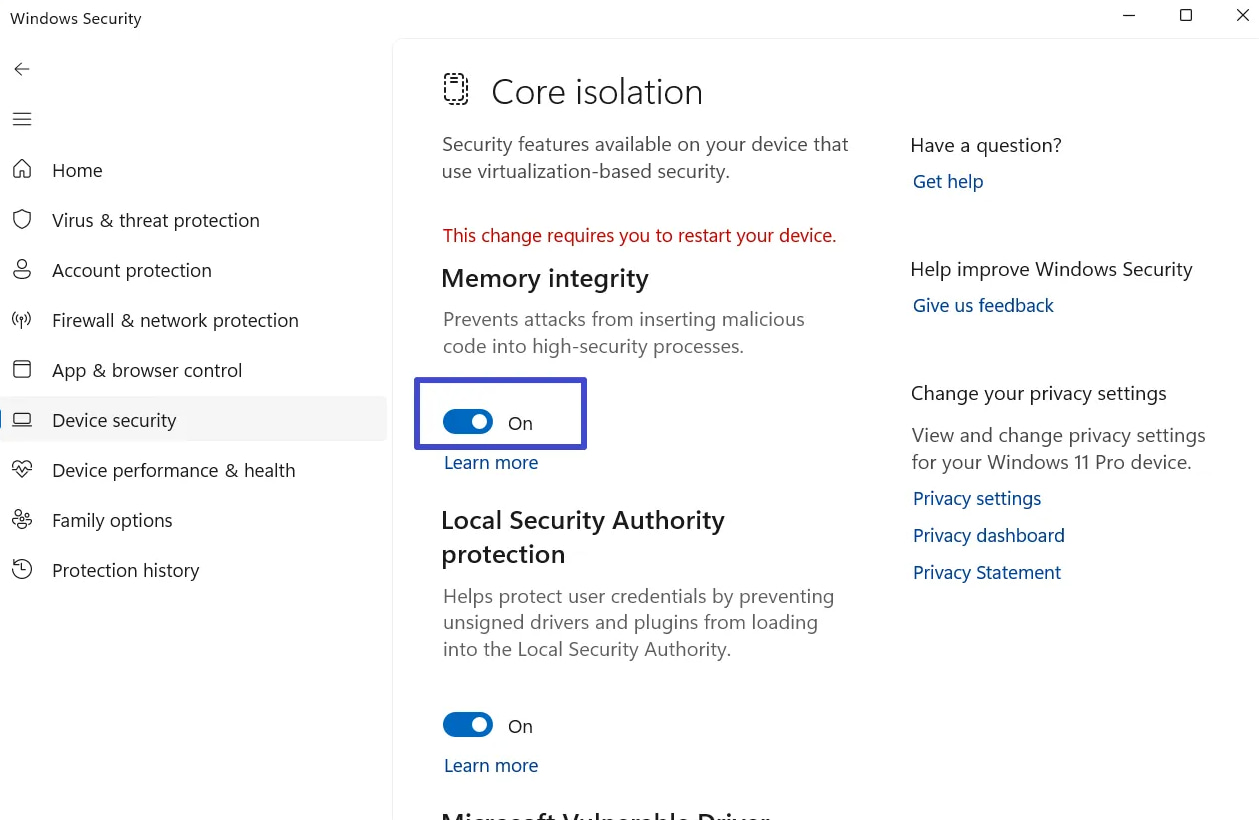Open Get help link

947,181
